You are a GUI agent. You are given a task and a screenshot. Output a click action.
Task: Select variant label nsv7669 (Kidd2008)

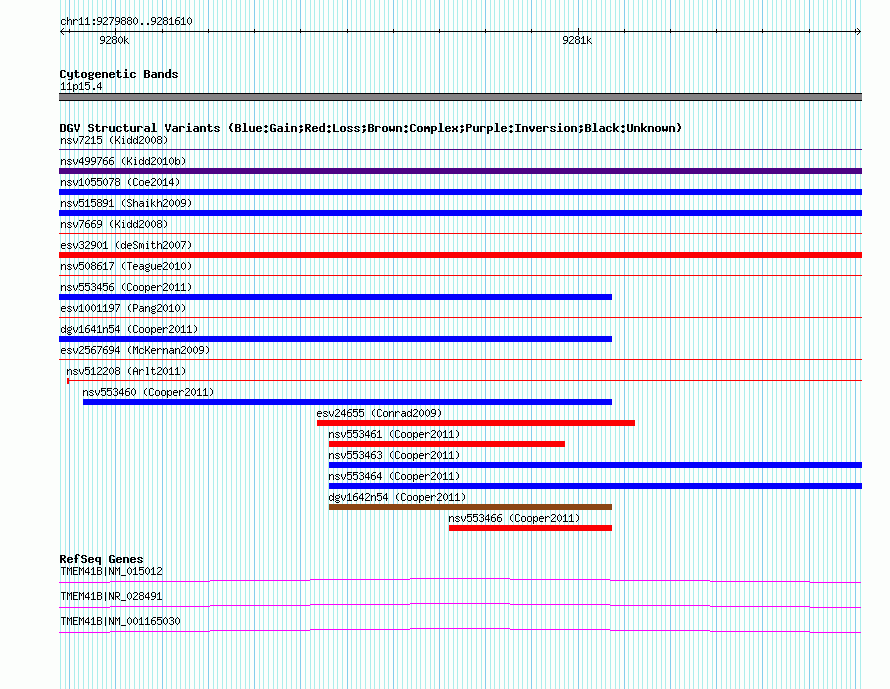pyautogui.click(x=114, y=224)
